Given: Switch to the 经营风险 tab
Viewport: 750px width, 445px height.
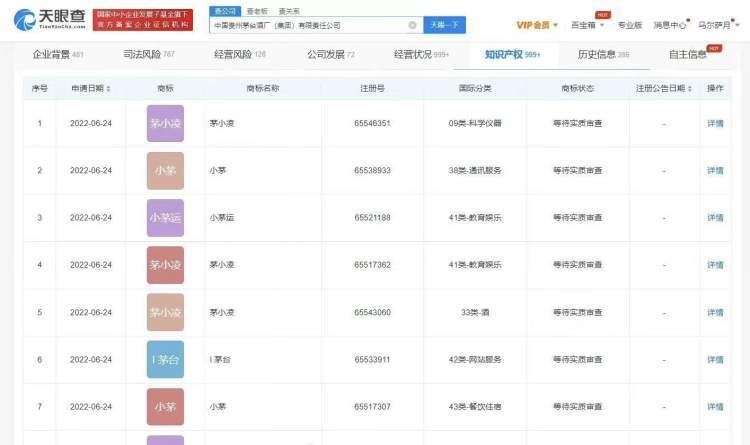Looking at the screenshot, I should 240,55.
